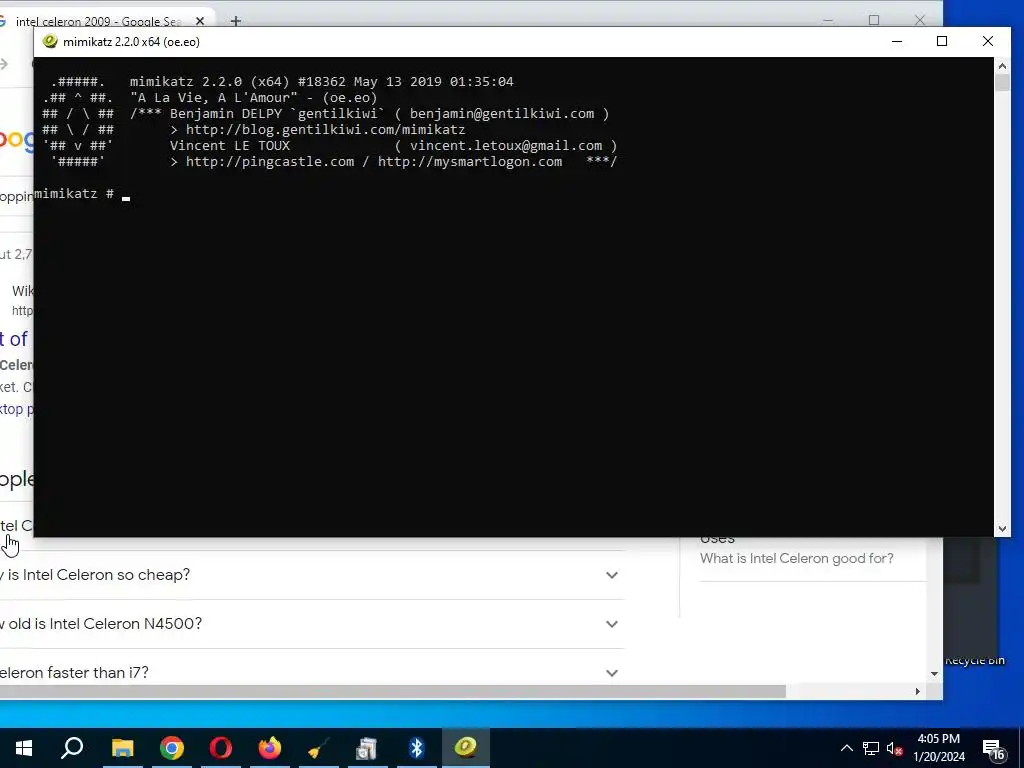Open the taskbar clock and date

point(938,748)
